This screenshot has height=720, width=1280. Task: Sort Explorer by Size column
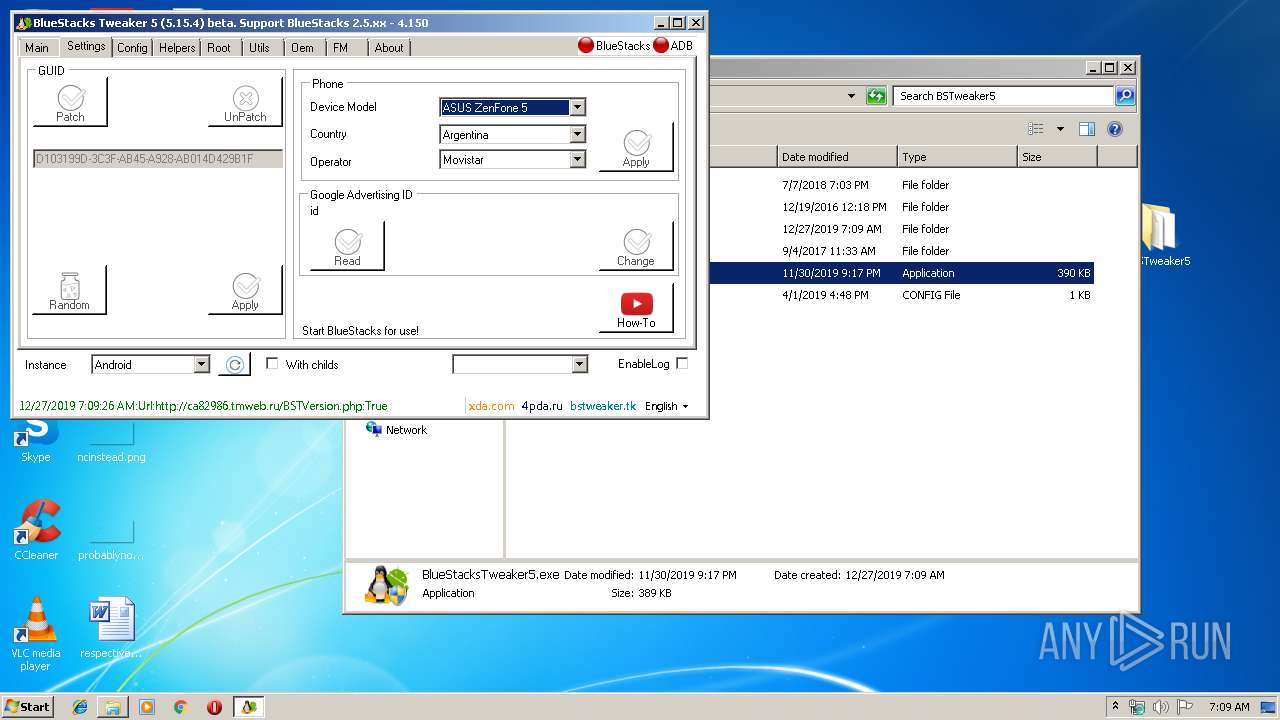click(1057, 157)
